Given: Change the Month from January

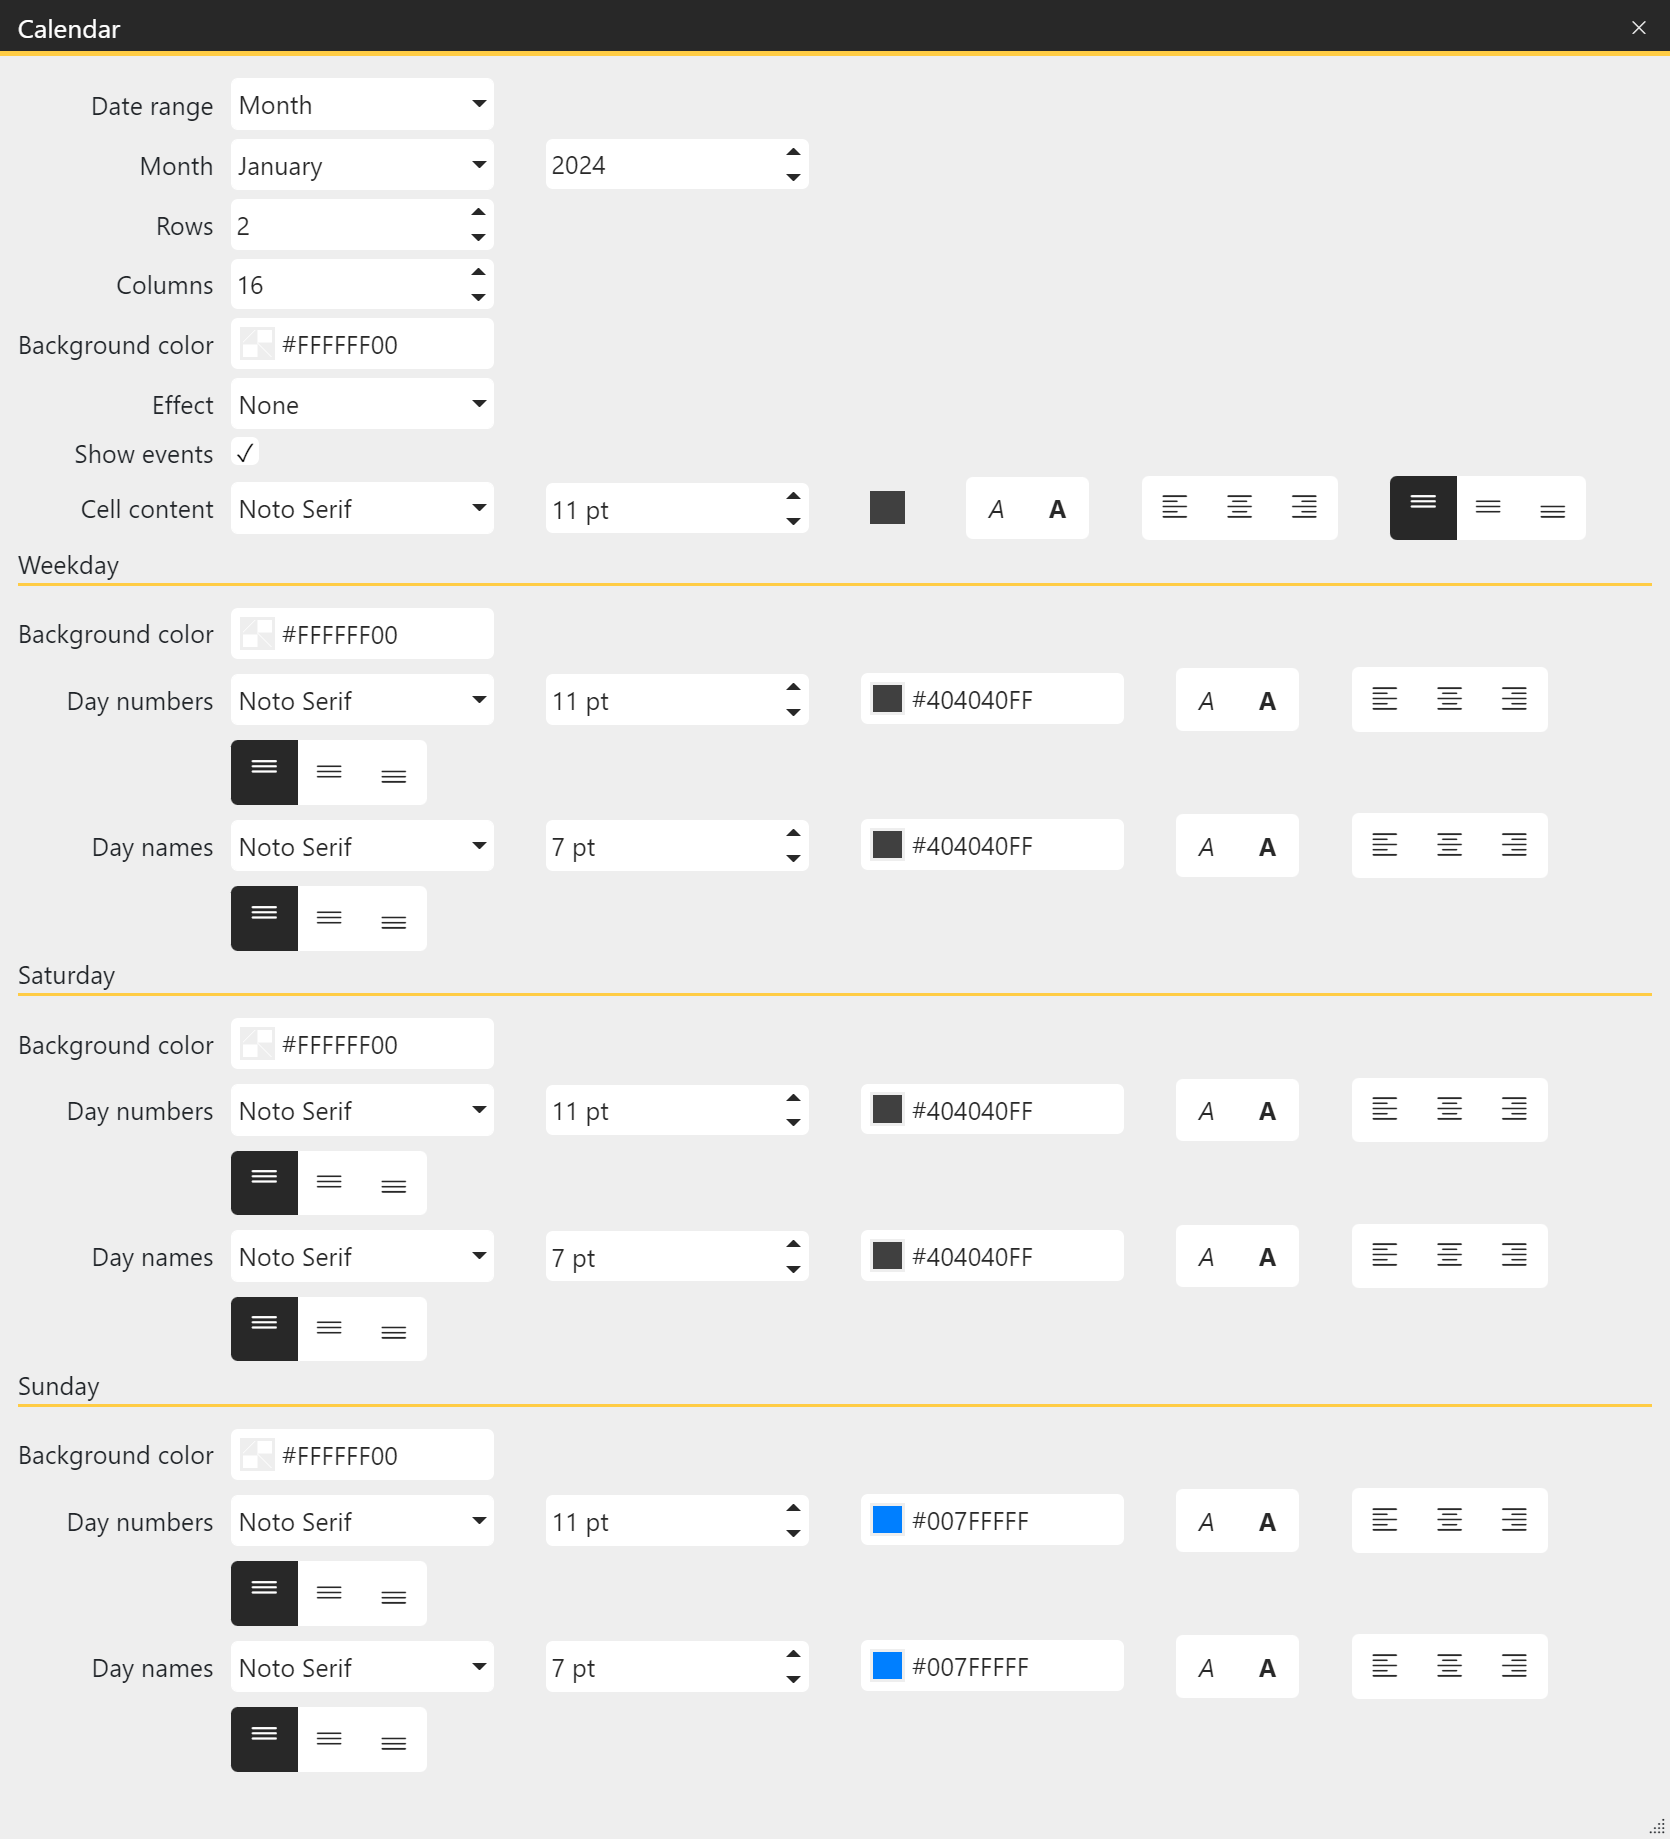Looking at the screenshot, I should point(362,165).
